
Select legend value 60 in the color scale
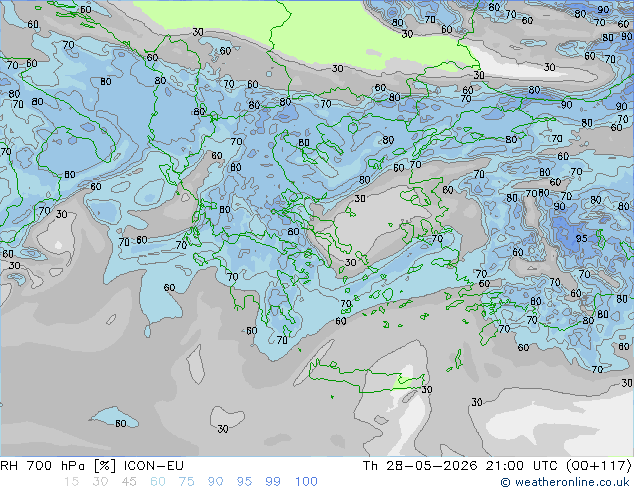point(158,482)
